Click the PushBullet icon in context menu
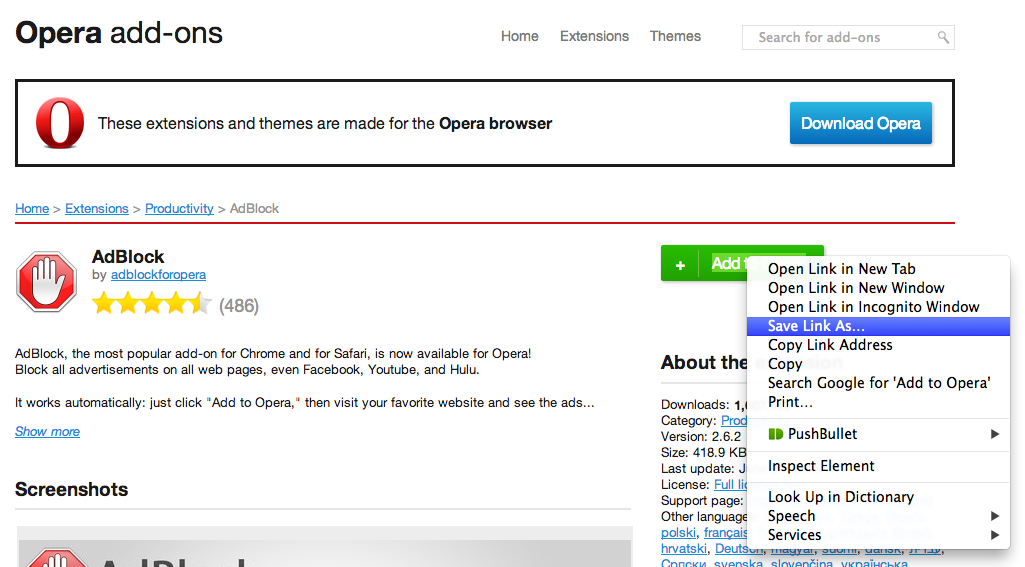 coord(775,434)
